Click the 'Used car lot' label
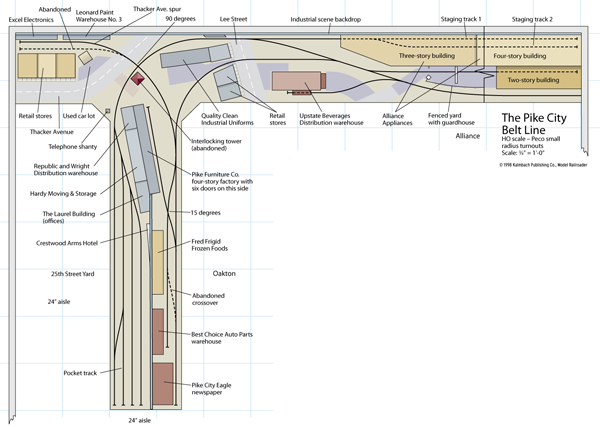The width and height of the screenshot is (600, 427). click(79, 116)
